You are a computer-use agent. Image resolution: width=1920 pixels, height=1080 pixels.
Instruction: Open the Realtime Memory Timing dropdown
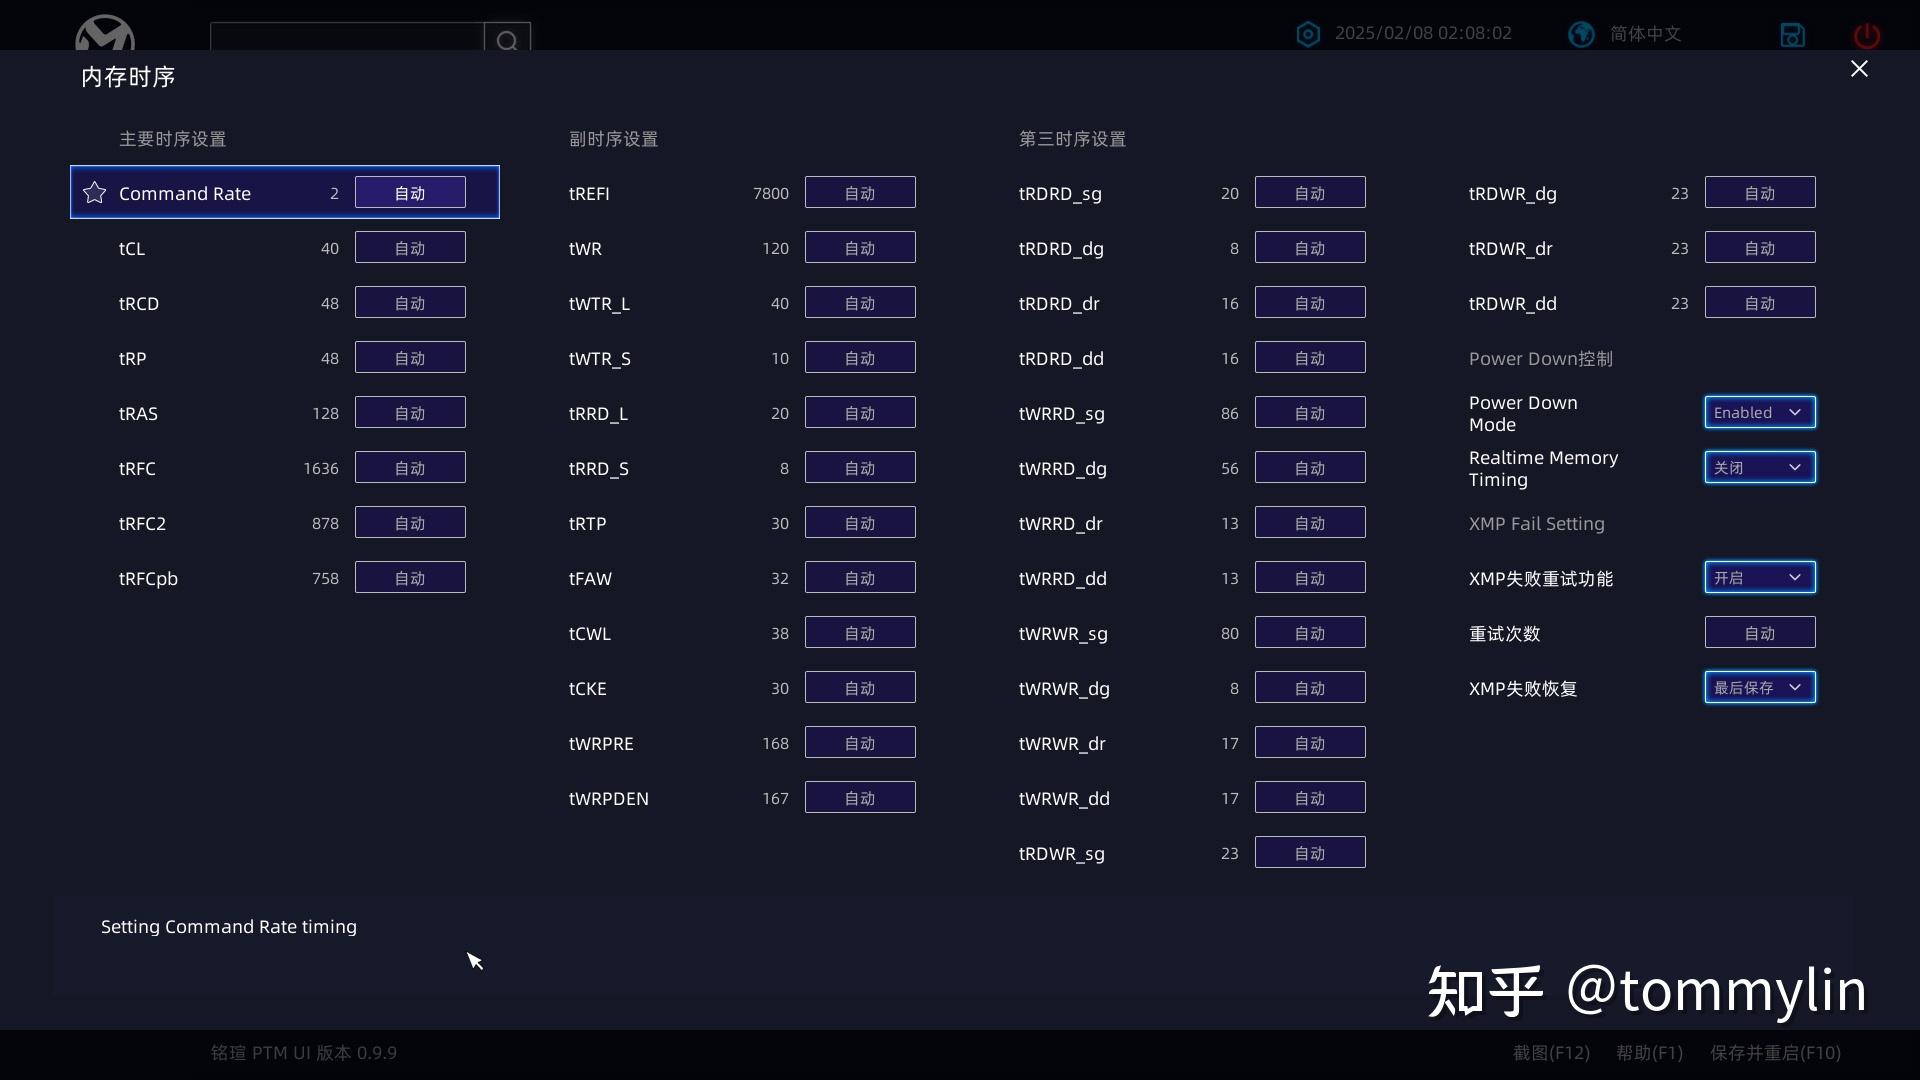tap(1758, 467)
